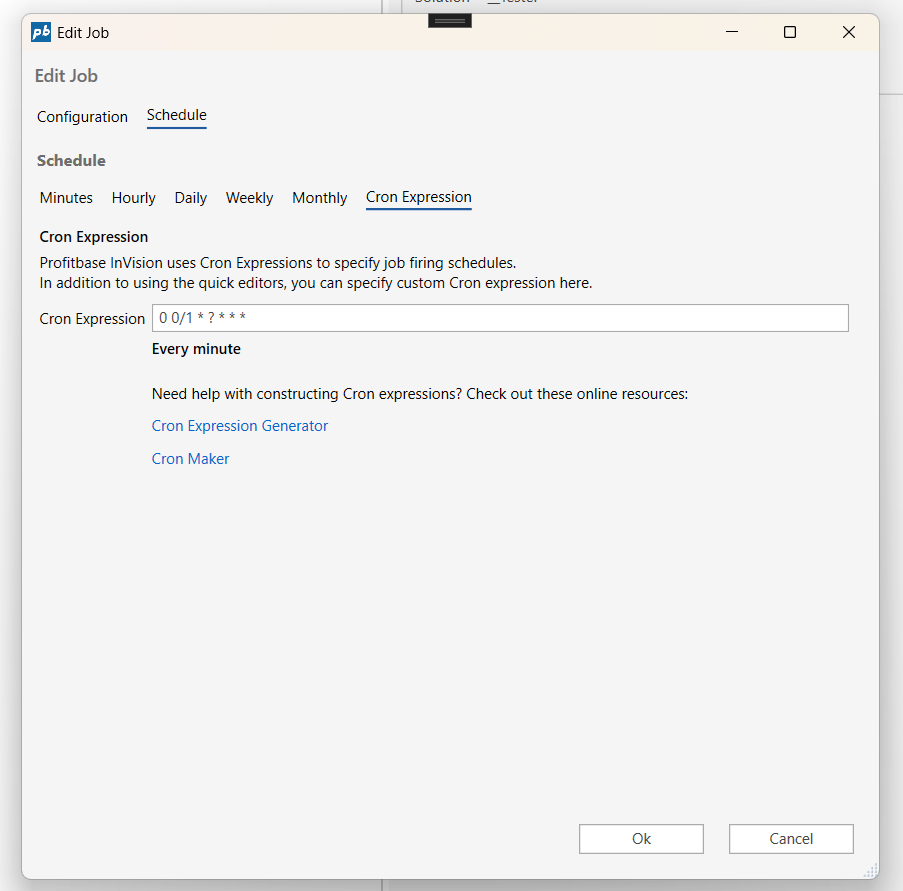
Task: Go to the Weekly schedule tab
Action: (x=249, y=198)
